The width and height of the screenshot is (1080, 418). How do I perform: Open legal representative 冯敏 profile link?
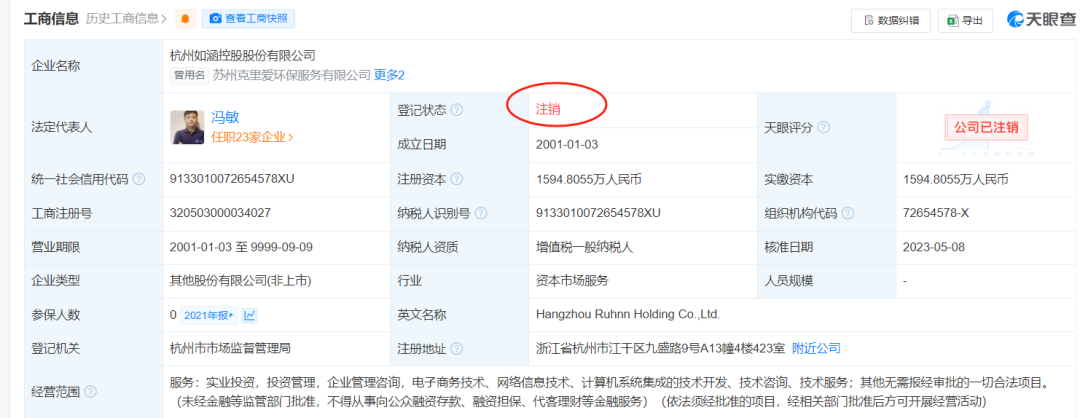point(225,117)
